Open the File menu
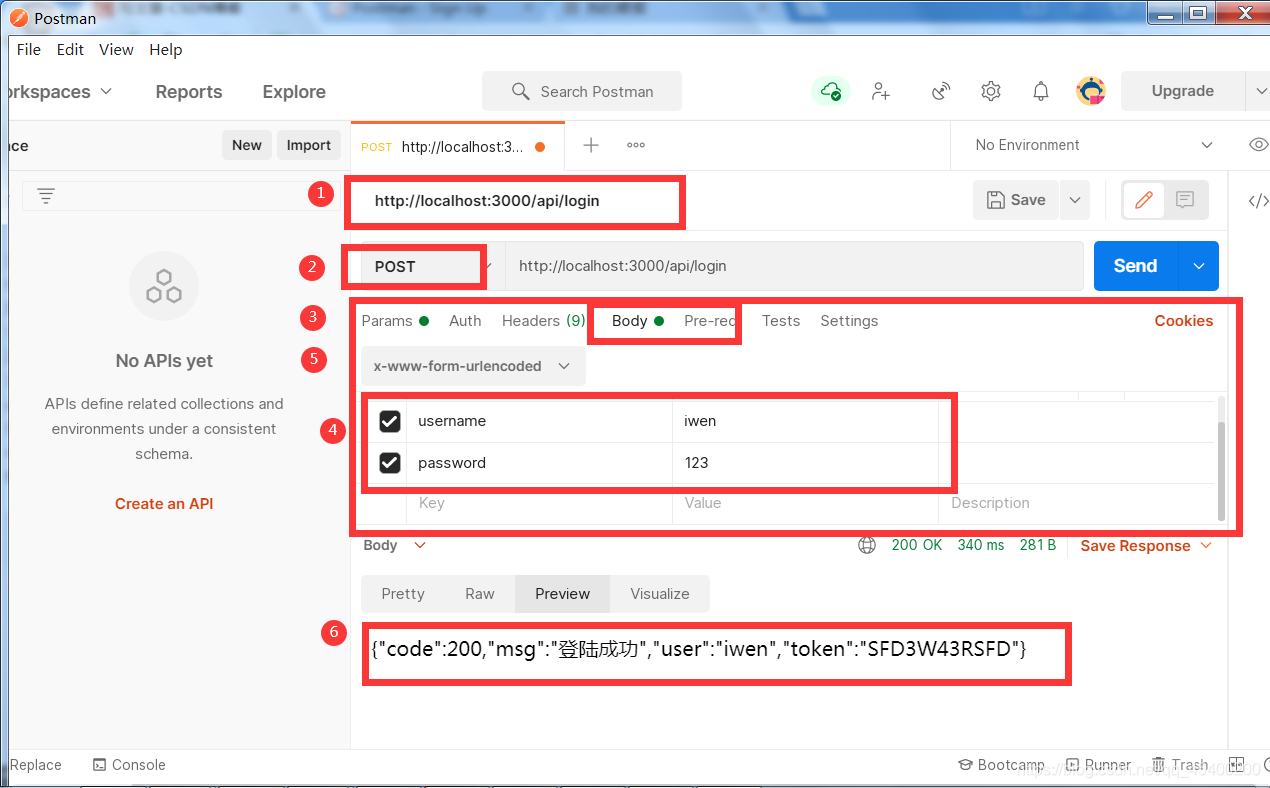The height and width of the screenshot is (788, 1270). pyautogui.click(x=29, y=50)
